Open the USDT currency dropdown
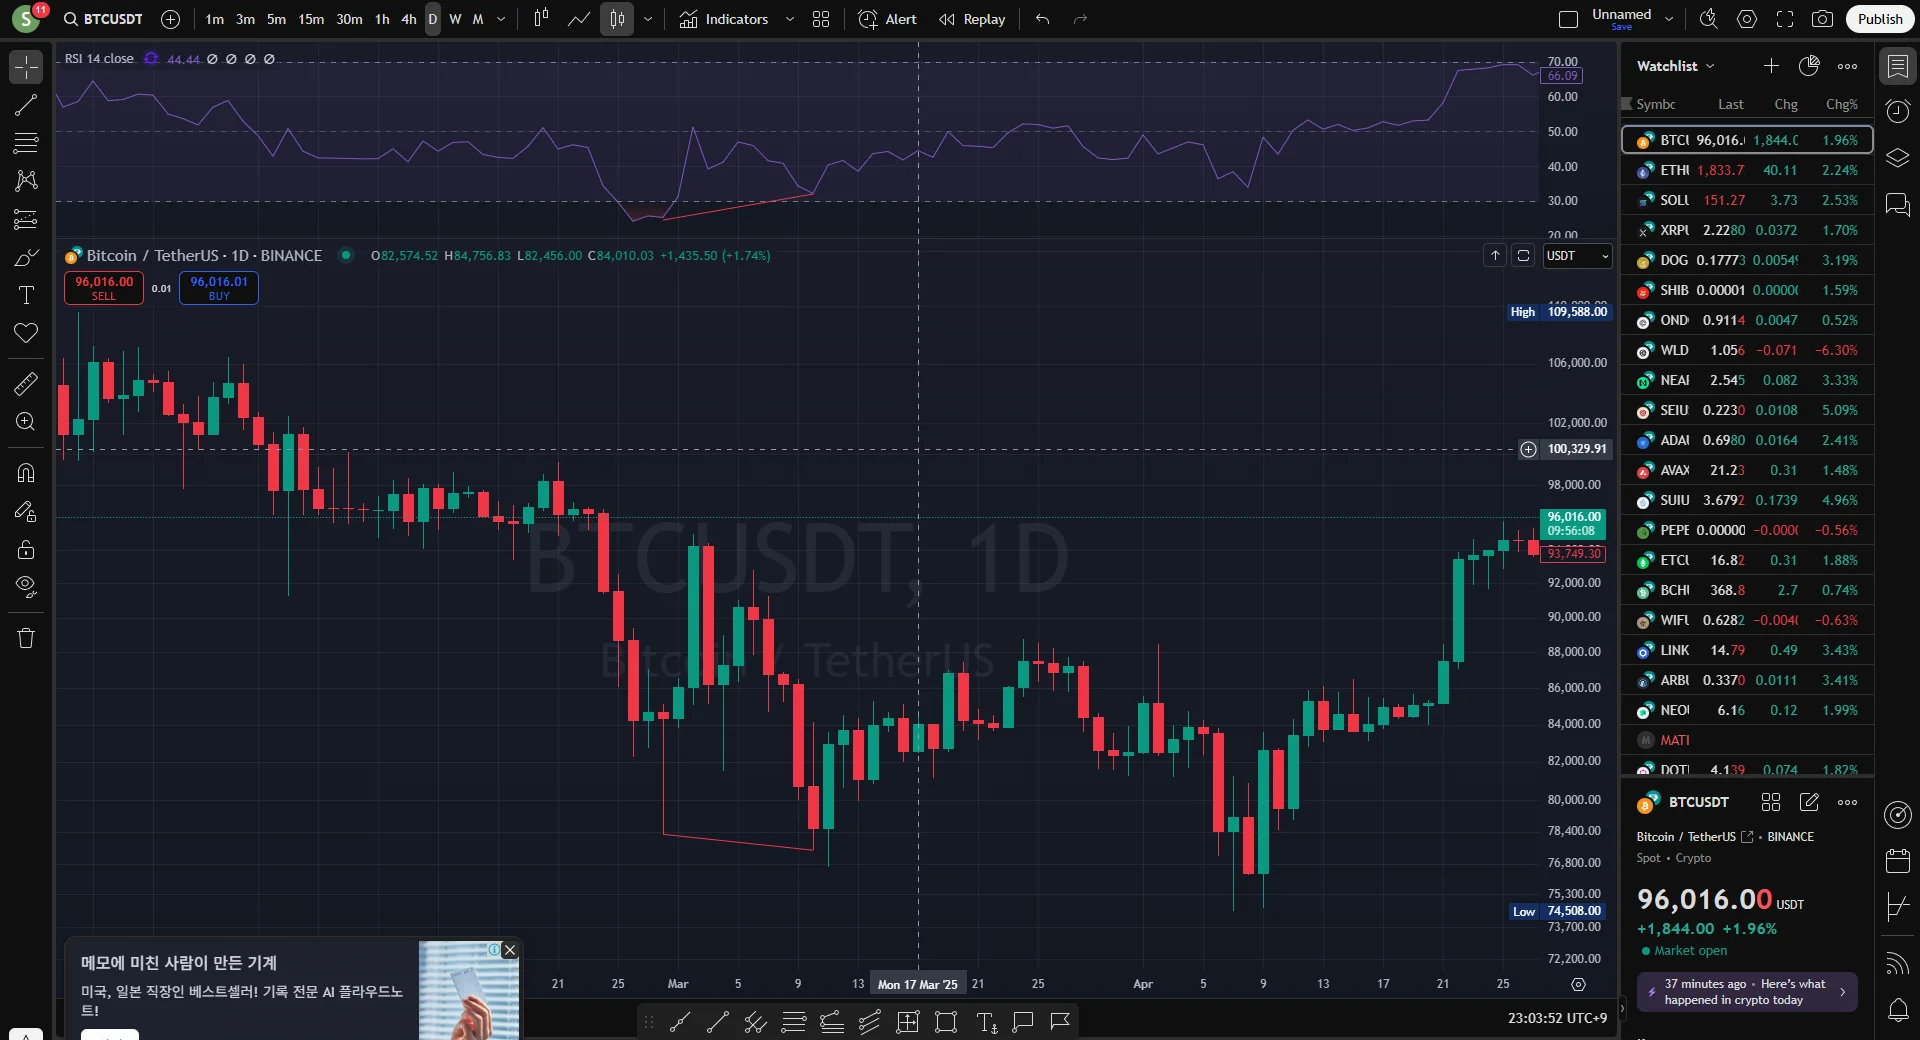Viewport: 1920px width, 1040px height. (1577, 256)
